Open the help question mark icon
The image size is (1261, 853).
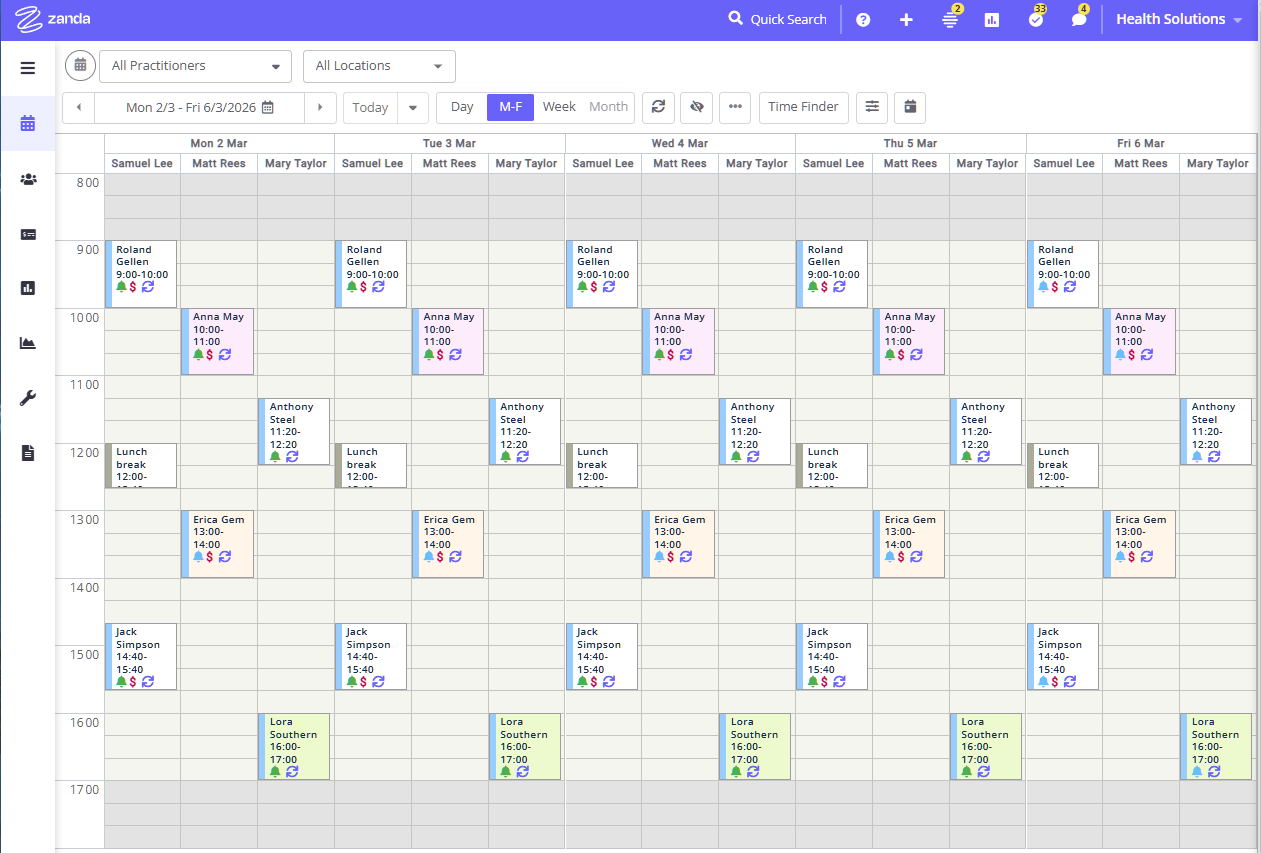863,20
